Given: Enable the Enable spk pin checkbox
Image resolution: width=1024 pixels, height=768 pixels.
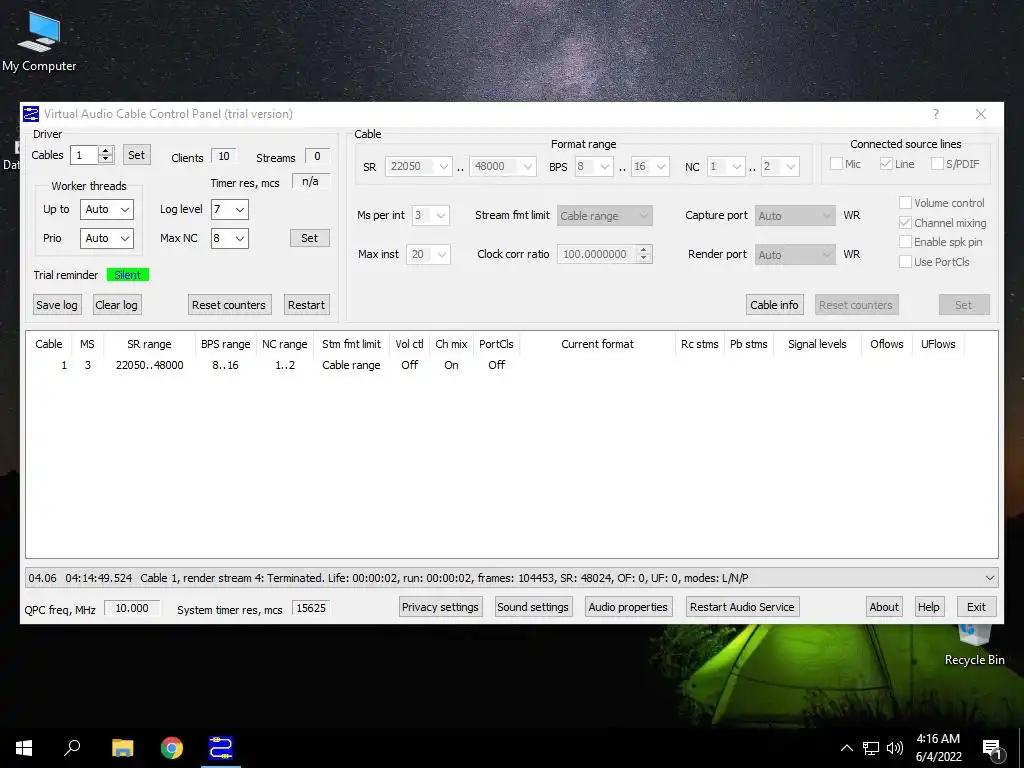Looking at the screenshot, I should 905,242.
